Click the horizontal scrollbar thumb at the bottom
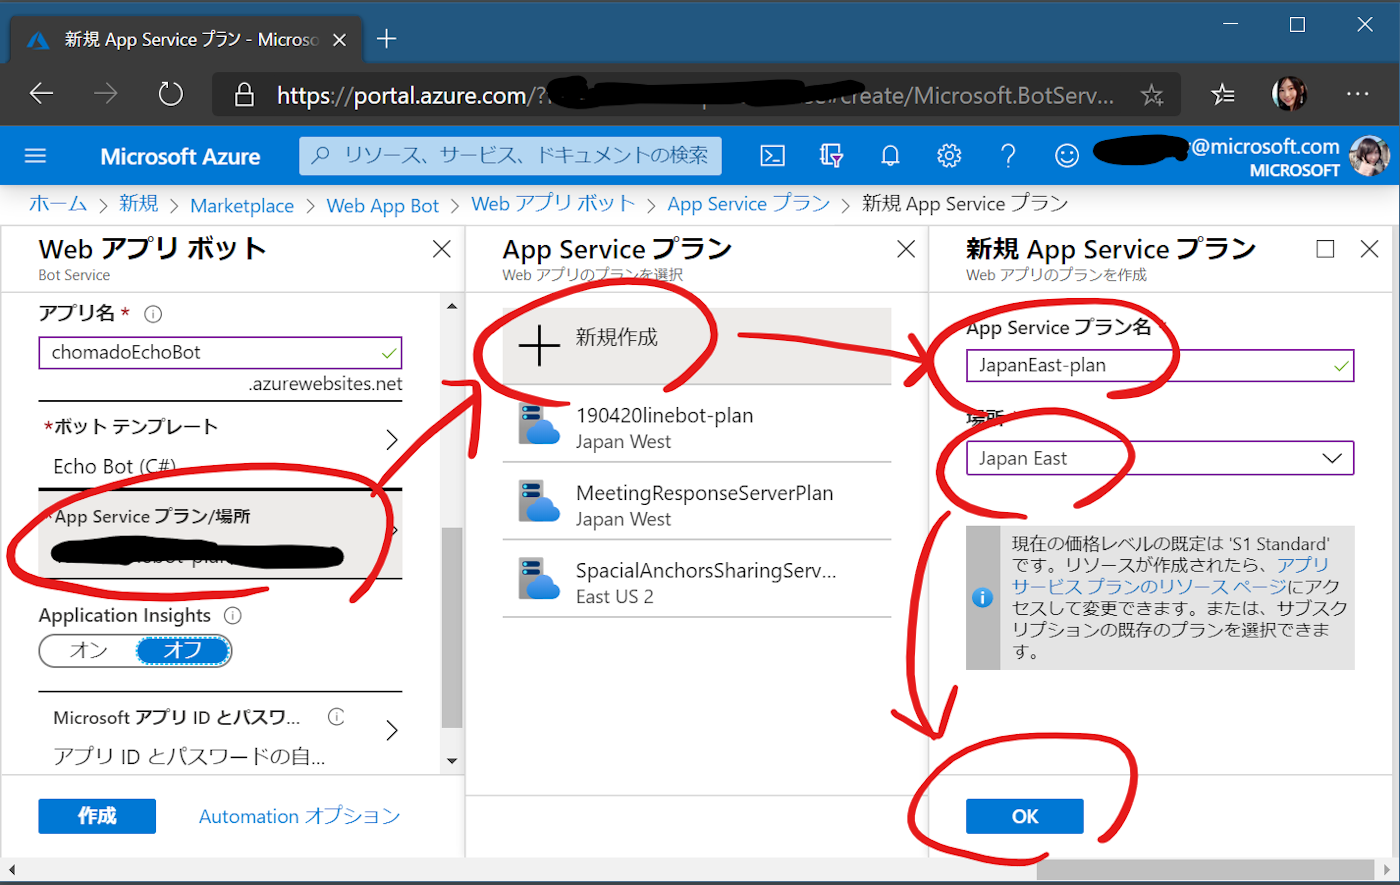1400x885 pixels. tap(1205, 870)
